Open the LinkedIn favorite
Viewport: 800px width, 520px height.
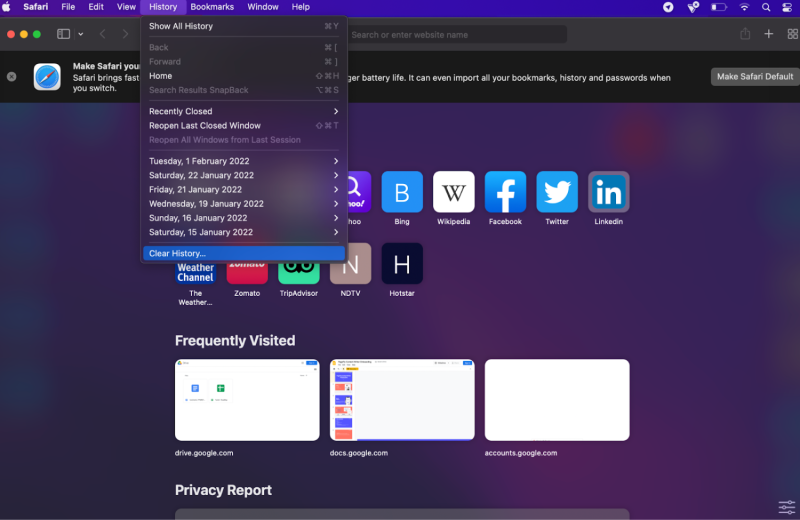click(608, 192)
